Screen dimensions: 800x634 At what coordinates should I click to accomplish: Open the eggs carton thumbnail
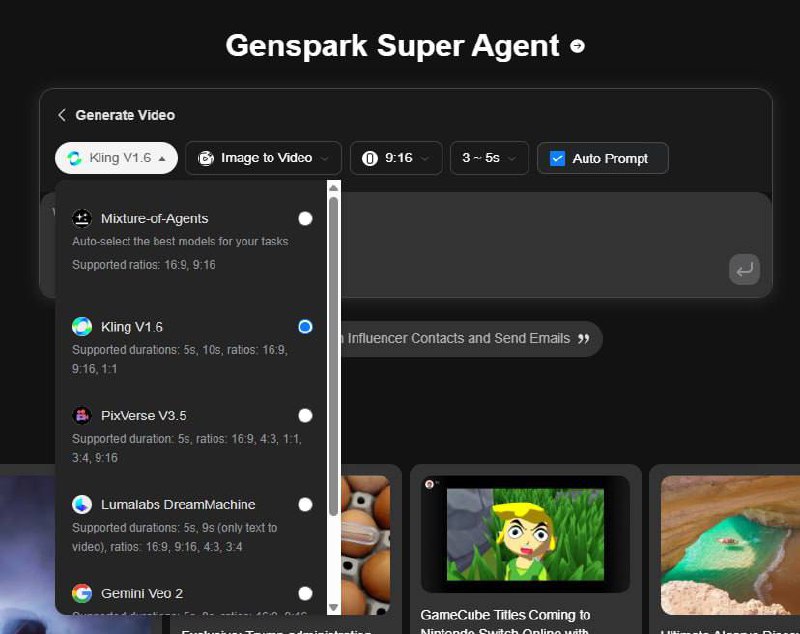tap(365, 544)
